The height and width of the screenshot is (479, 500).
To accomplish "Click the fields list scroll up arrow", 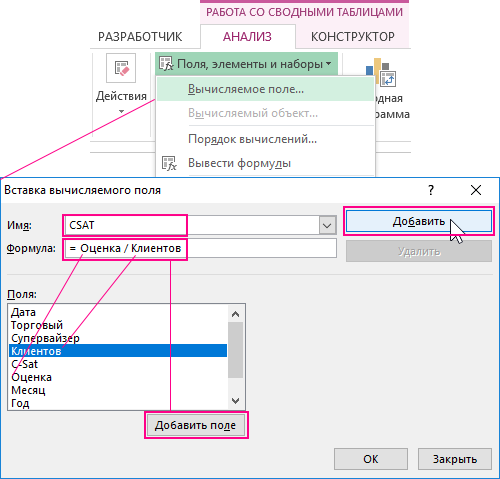I will coord(236,314).
